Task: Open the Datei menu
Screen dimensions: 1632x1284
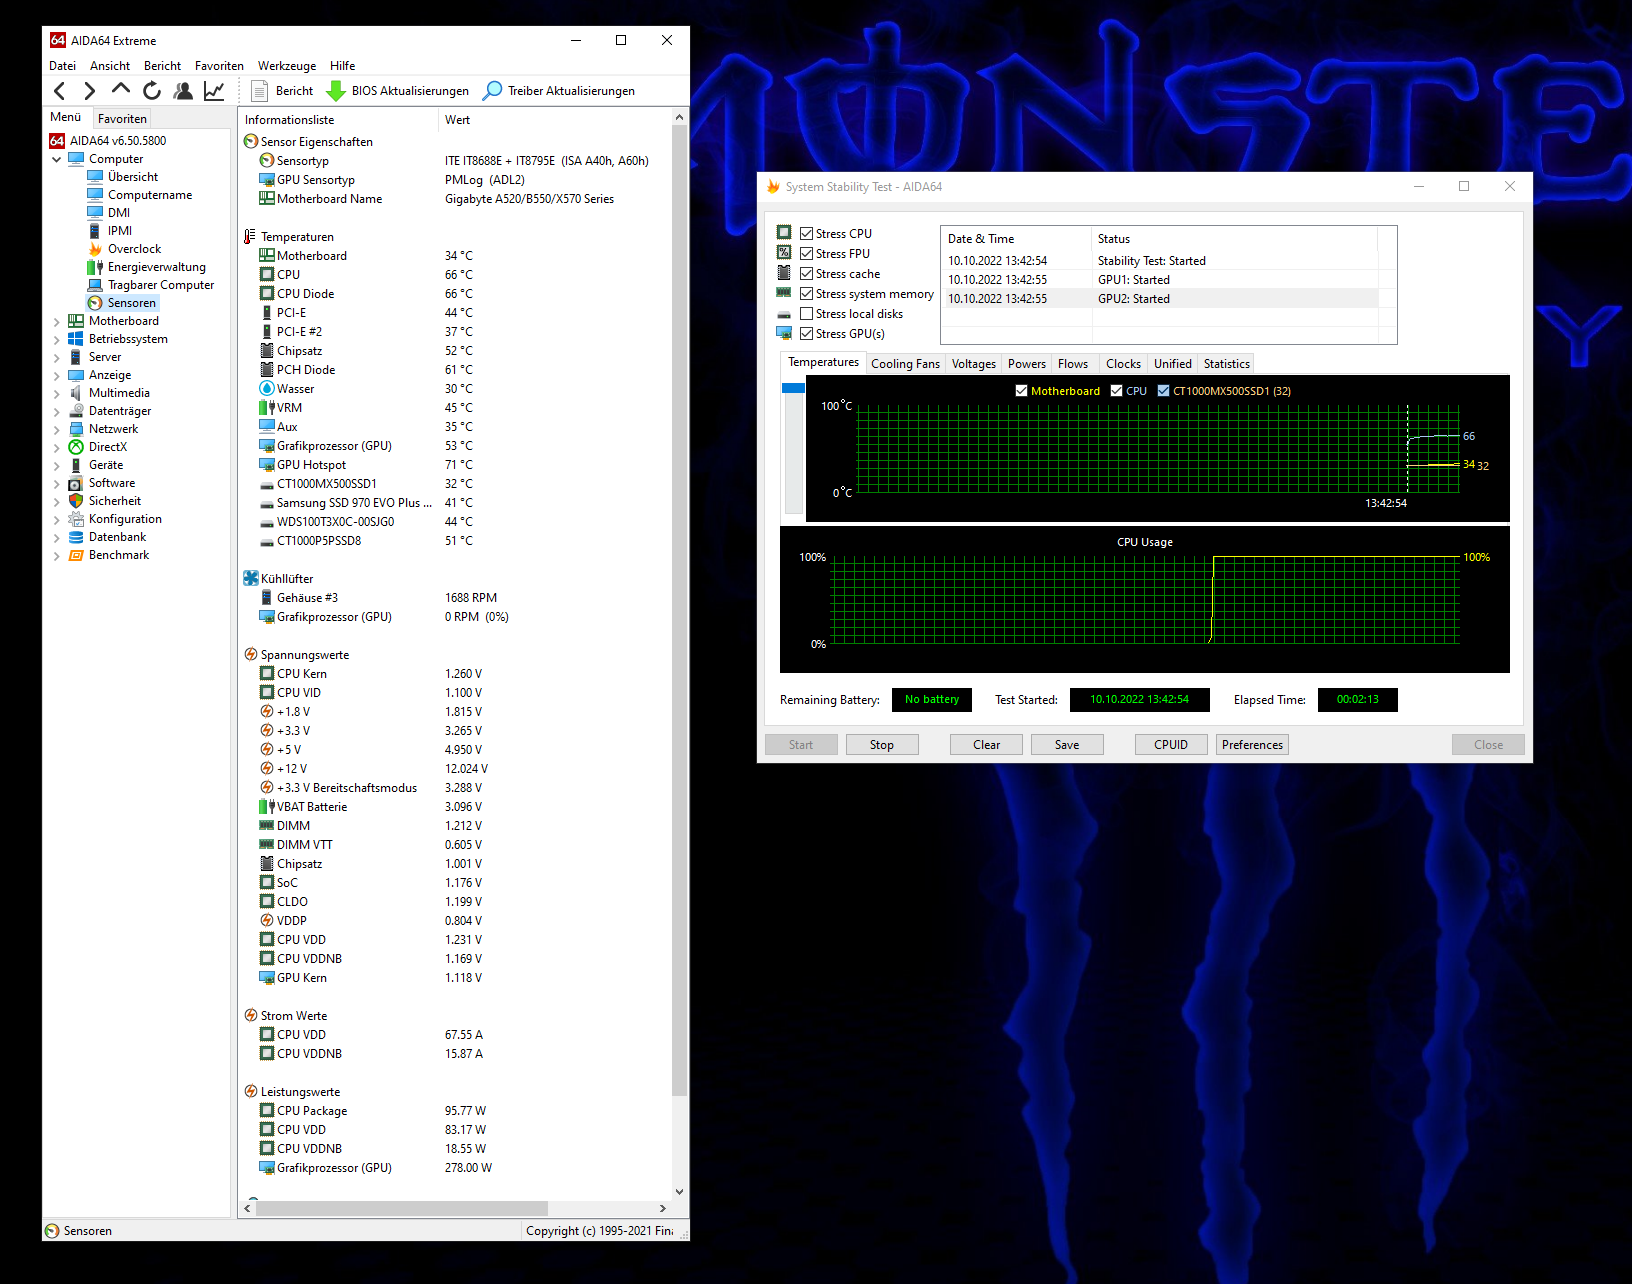Action: click(x=62, y=66)
